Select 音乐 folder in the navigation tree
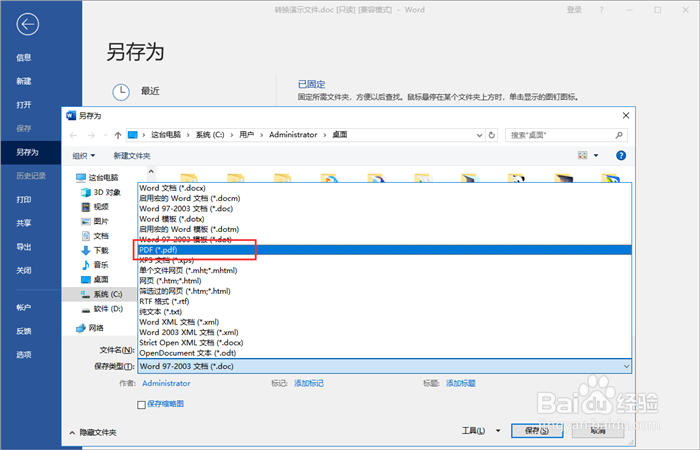Screen dimensions: 700x450 pos(95,264)
